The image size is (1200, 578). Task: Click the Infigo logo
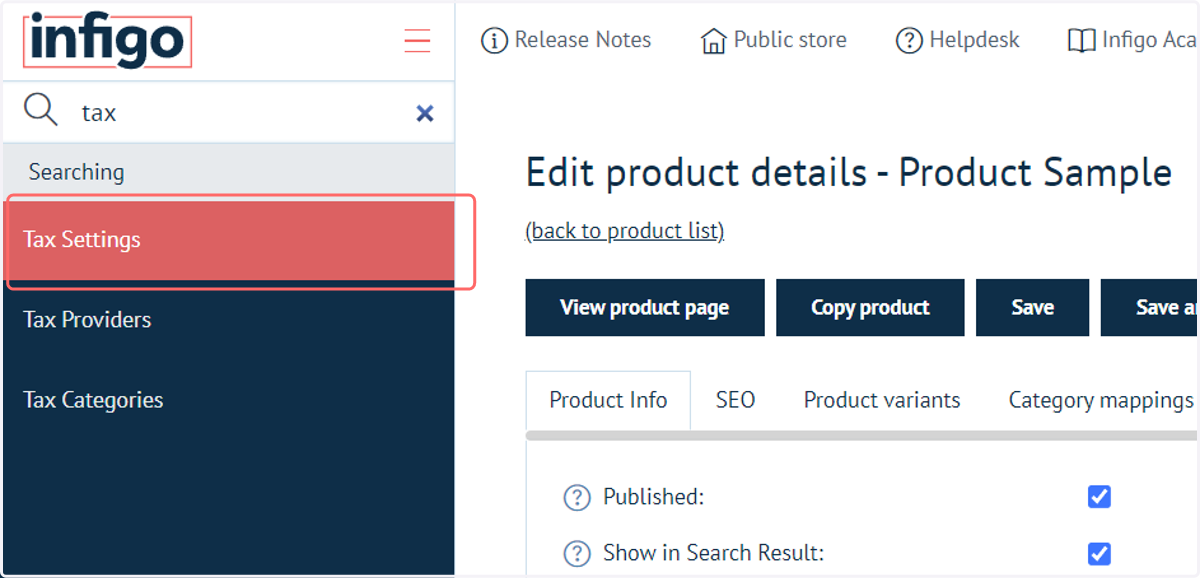click(x=107, y=40)
